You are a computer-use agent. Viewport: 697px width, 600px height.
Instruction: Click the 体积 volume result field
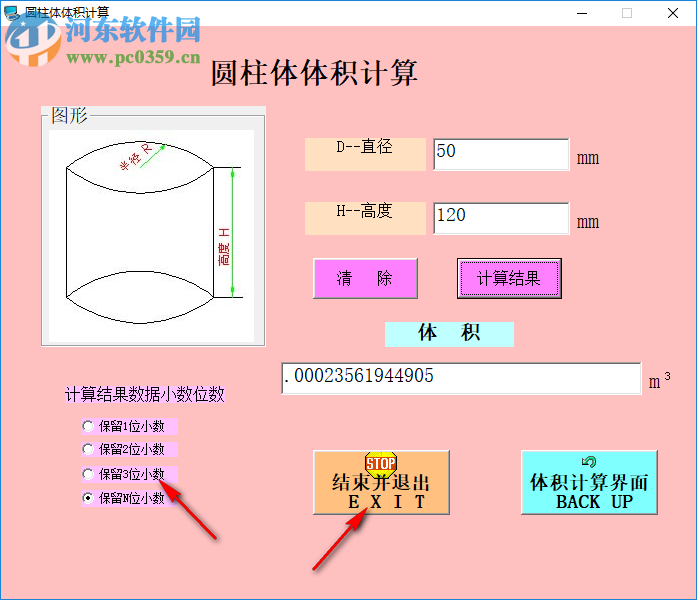pos(461,378)
